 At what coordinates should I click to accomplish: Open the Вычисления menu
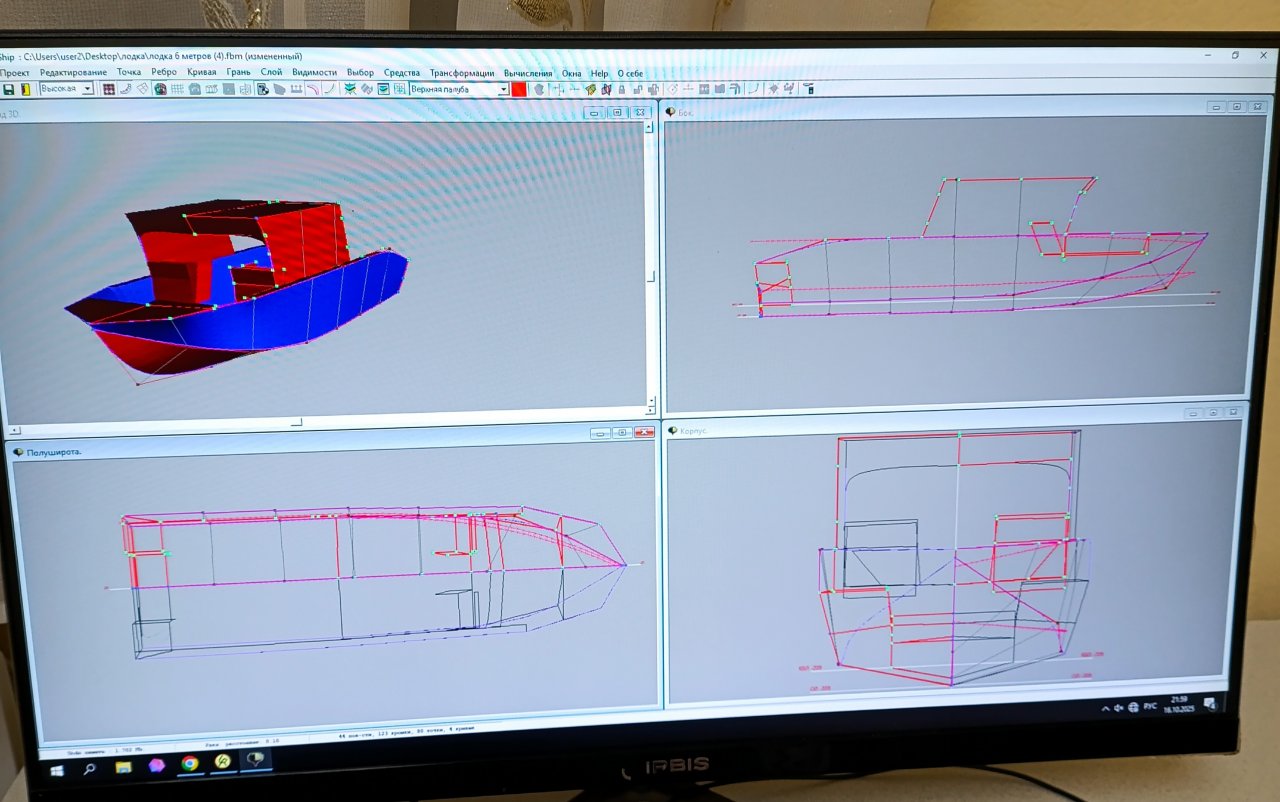click(527, 73)
